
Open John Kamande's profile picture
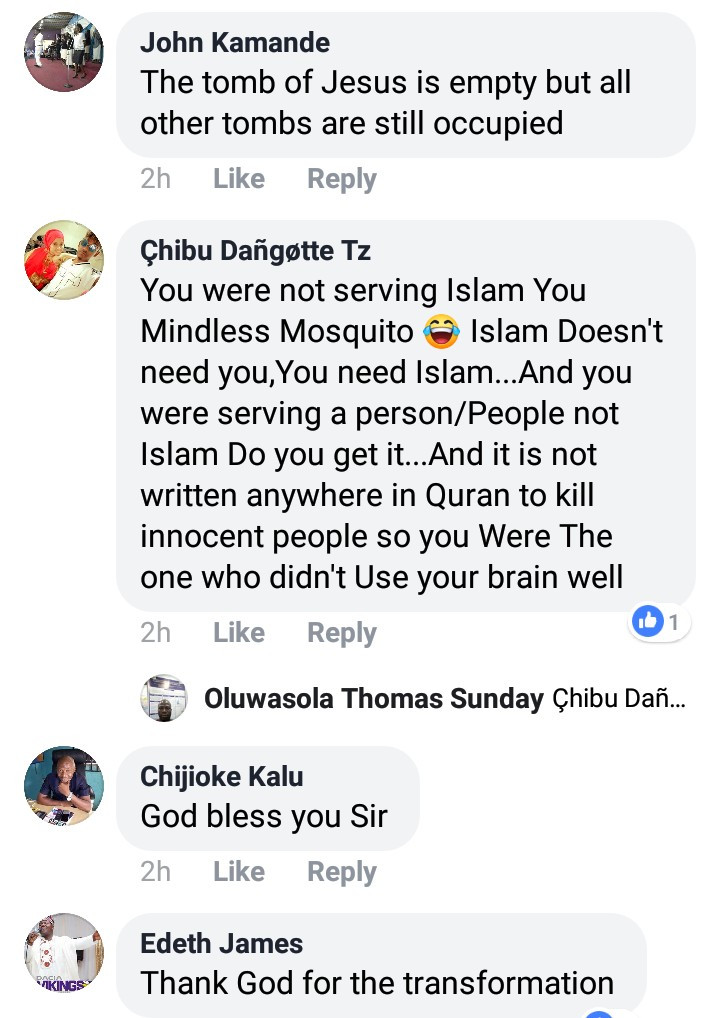tap(64, 52)
